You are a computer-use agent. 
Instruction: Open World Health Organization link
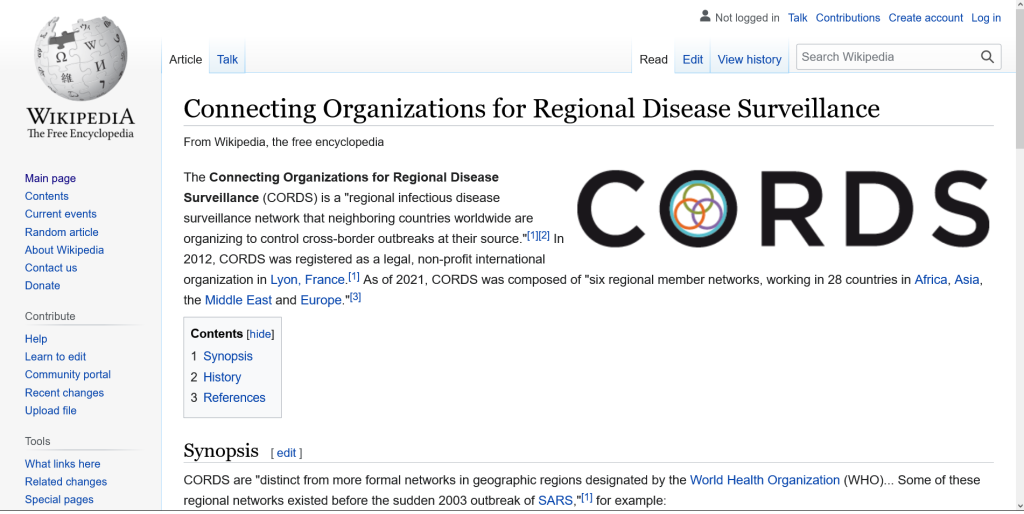click(765, 480)
